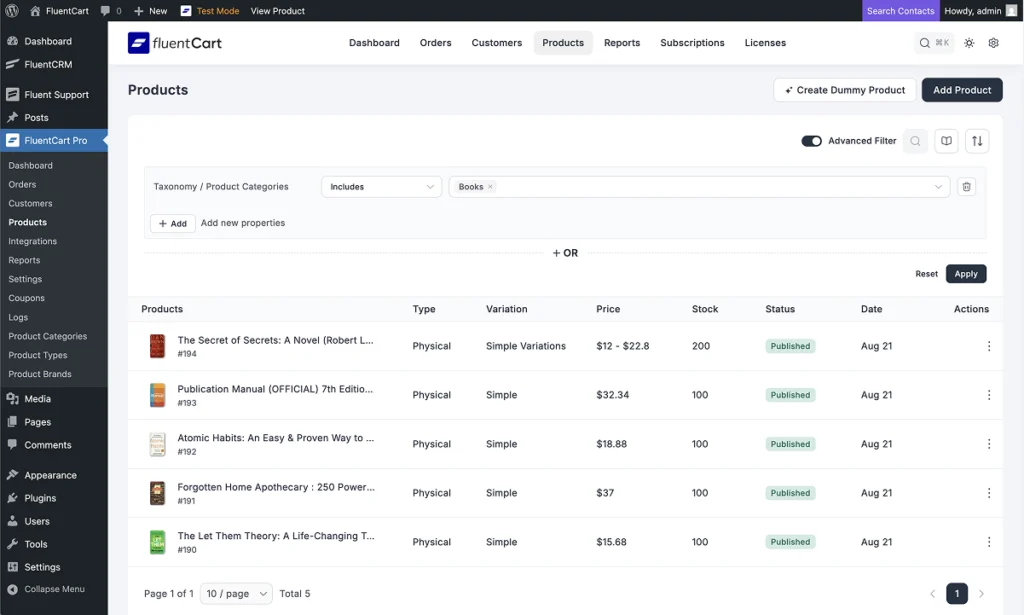The image size is (1024, 615).
Task: Switch to the Licenses tab
Action: tap(765, 43)
